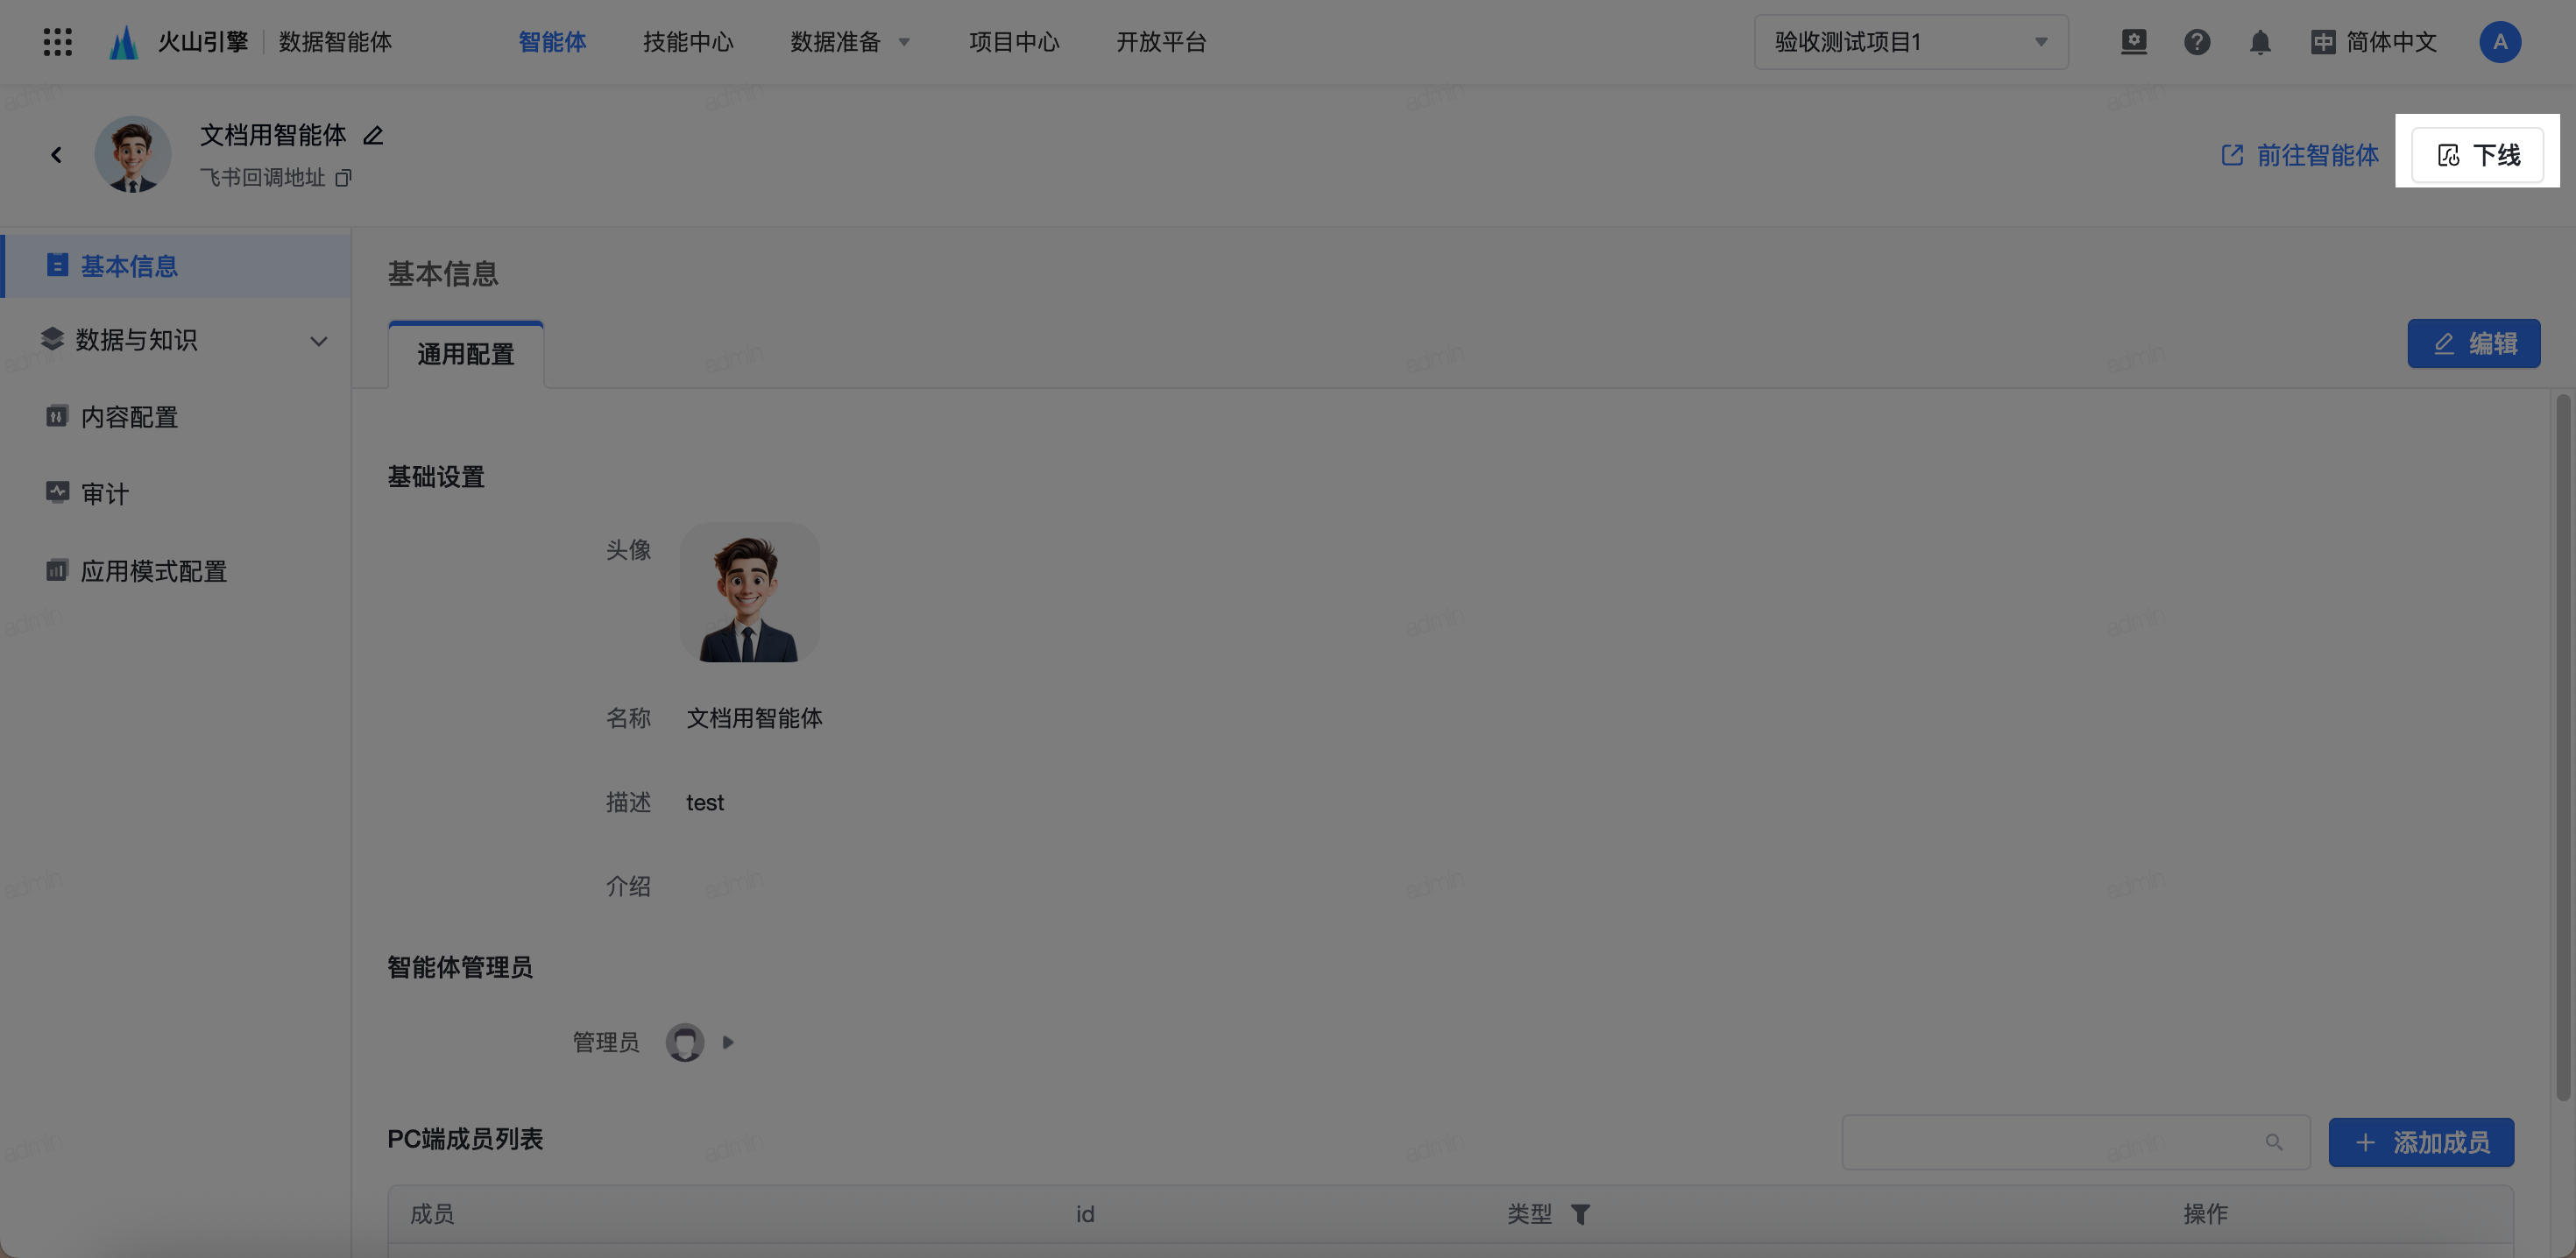Expand the administrator list triangle arrow
2576x1258 pixels.
[728, 1043]
